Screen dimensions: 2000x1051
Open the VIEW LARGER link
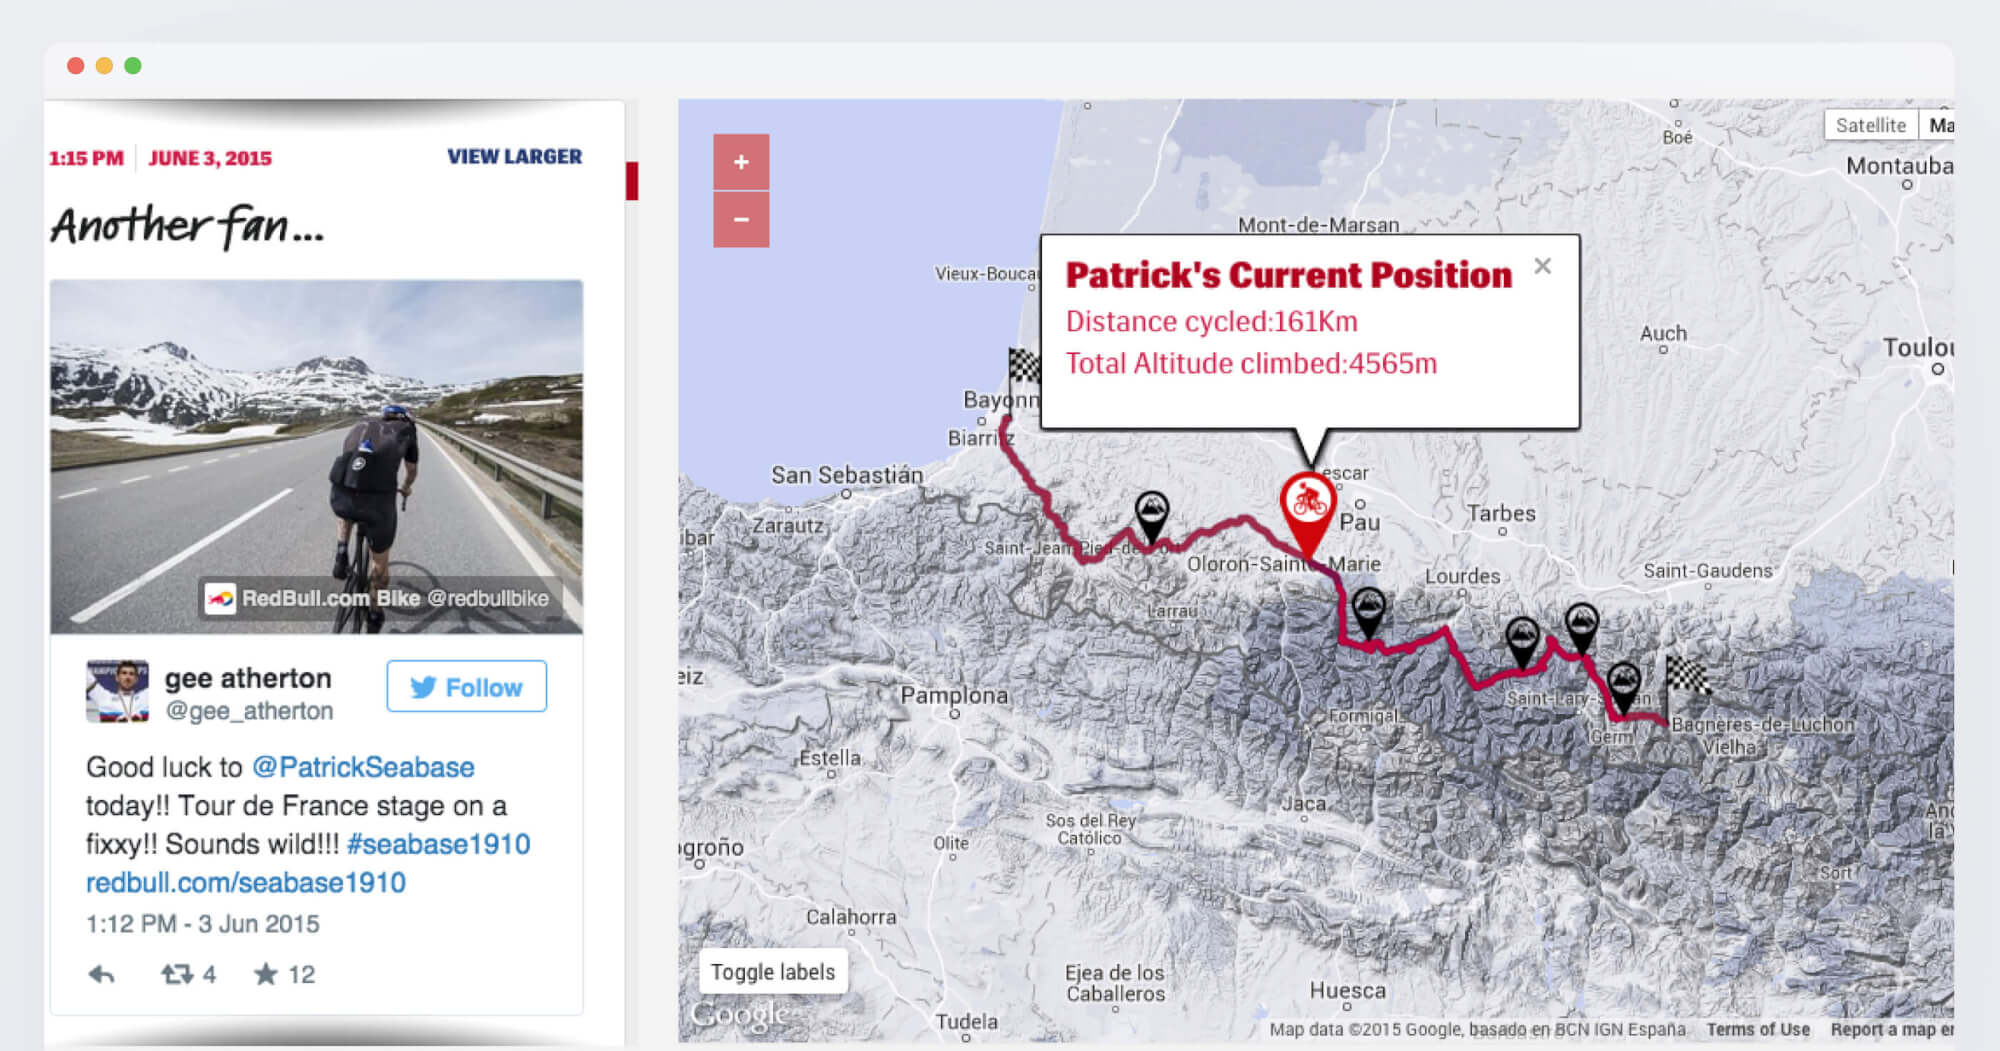click(x=514, y=156)
